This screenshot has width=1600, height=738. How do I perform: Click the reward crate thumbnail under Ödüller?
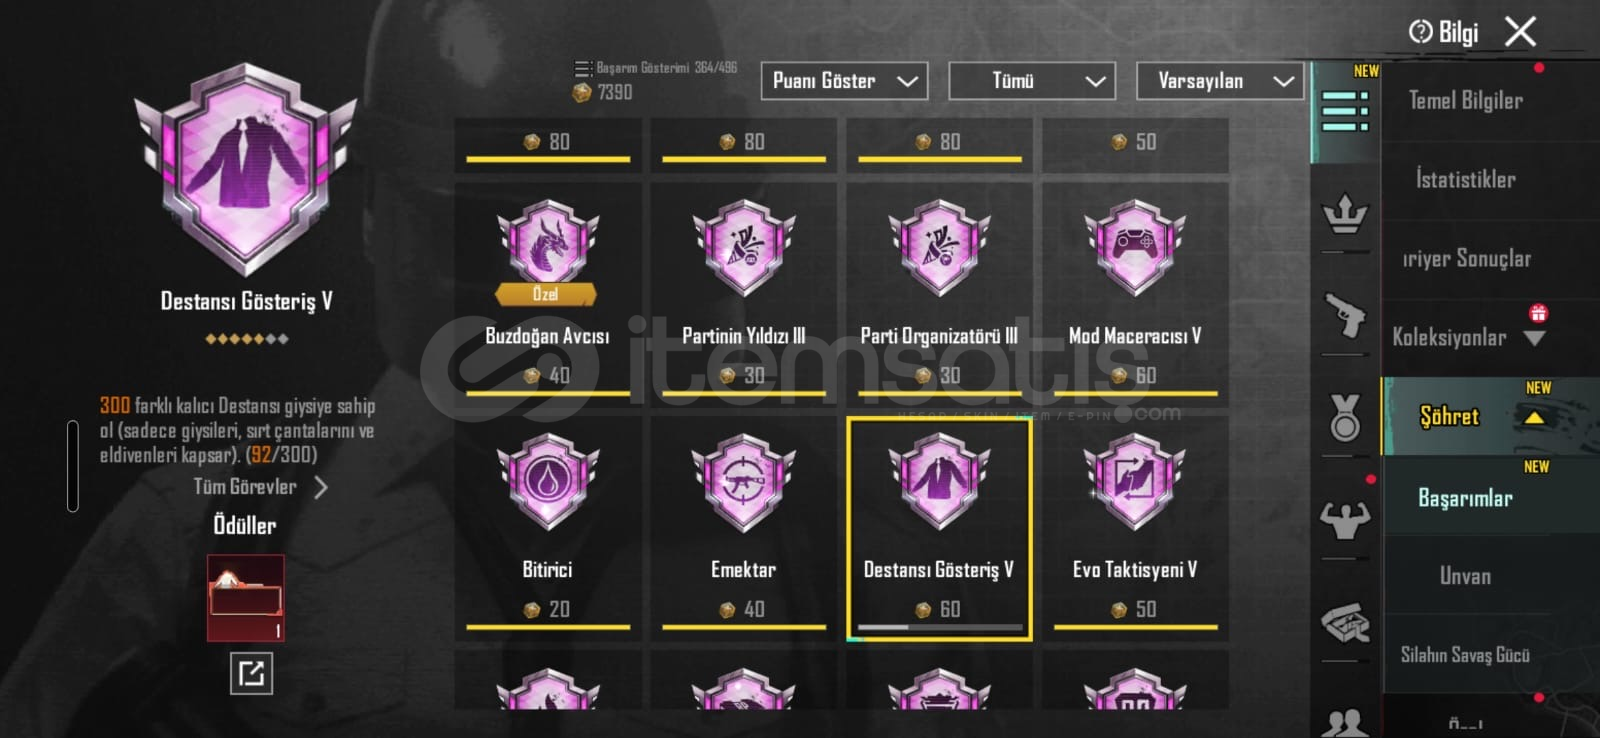pos(245,598)
